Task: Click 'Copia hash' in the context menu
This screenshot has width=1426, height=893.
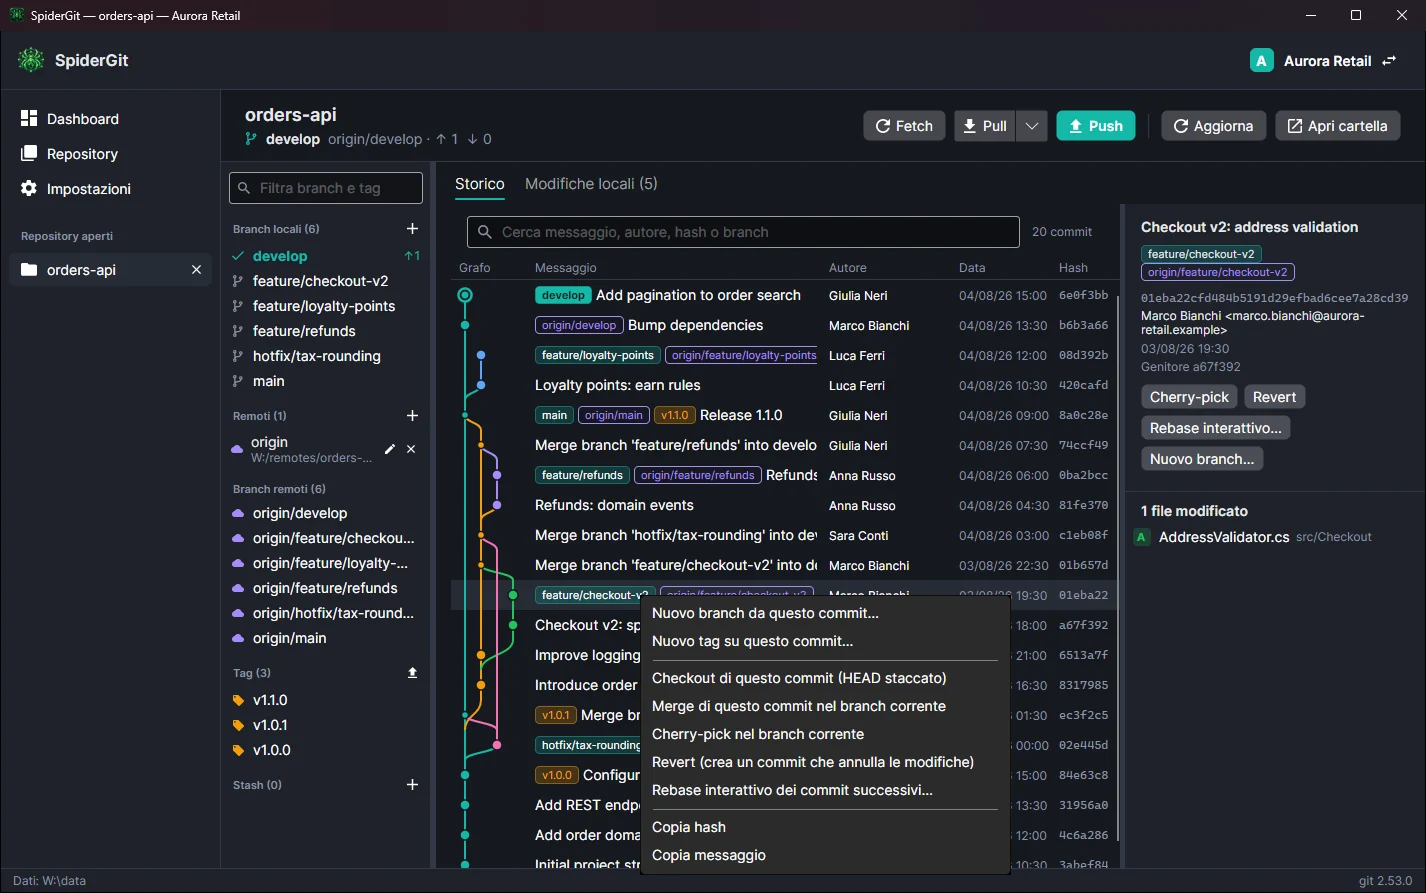Action: click(x=824, y=827)
